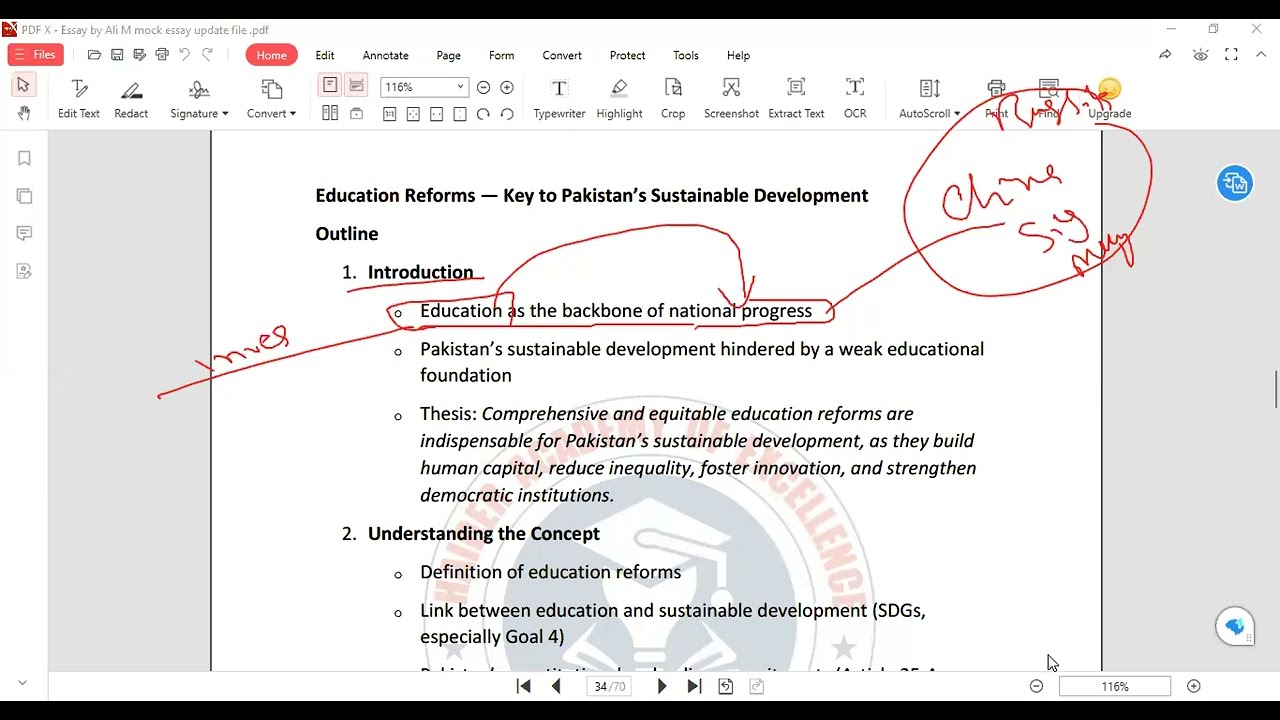Click the Redact tool
The height and width of the screenshot is (720, 1280).
click(131, 99)
